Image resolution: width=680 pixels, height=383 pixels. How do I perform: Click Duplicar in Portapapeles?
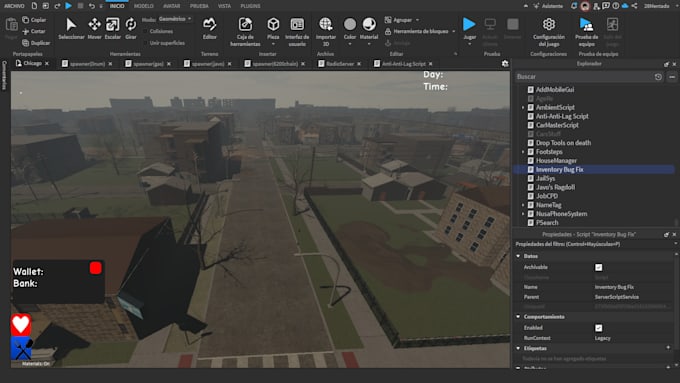click(x=36, y=43)
